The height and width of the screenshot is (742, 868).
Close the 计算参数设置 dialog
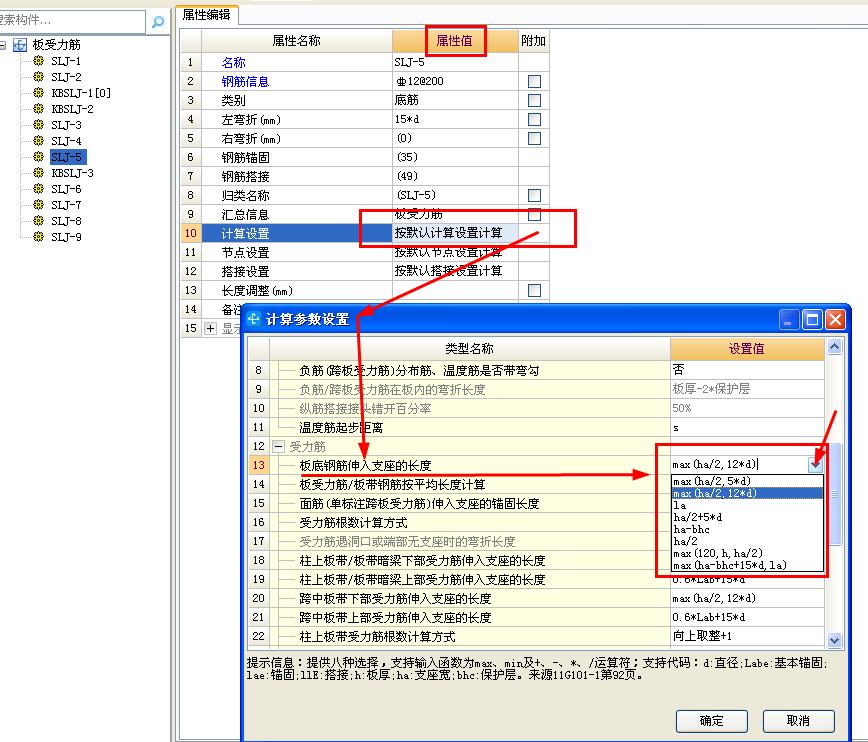(835, 320)
